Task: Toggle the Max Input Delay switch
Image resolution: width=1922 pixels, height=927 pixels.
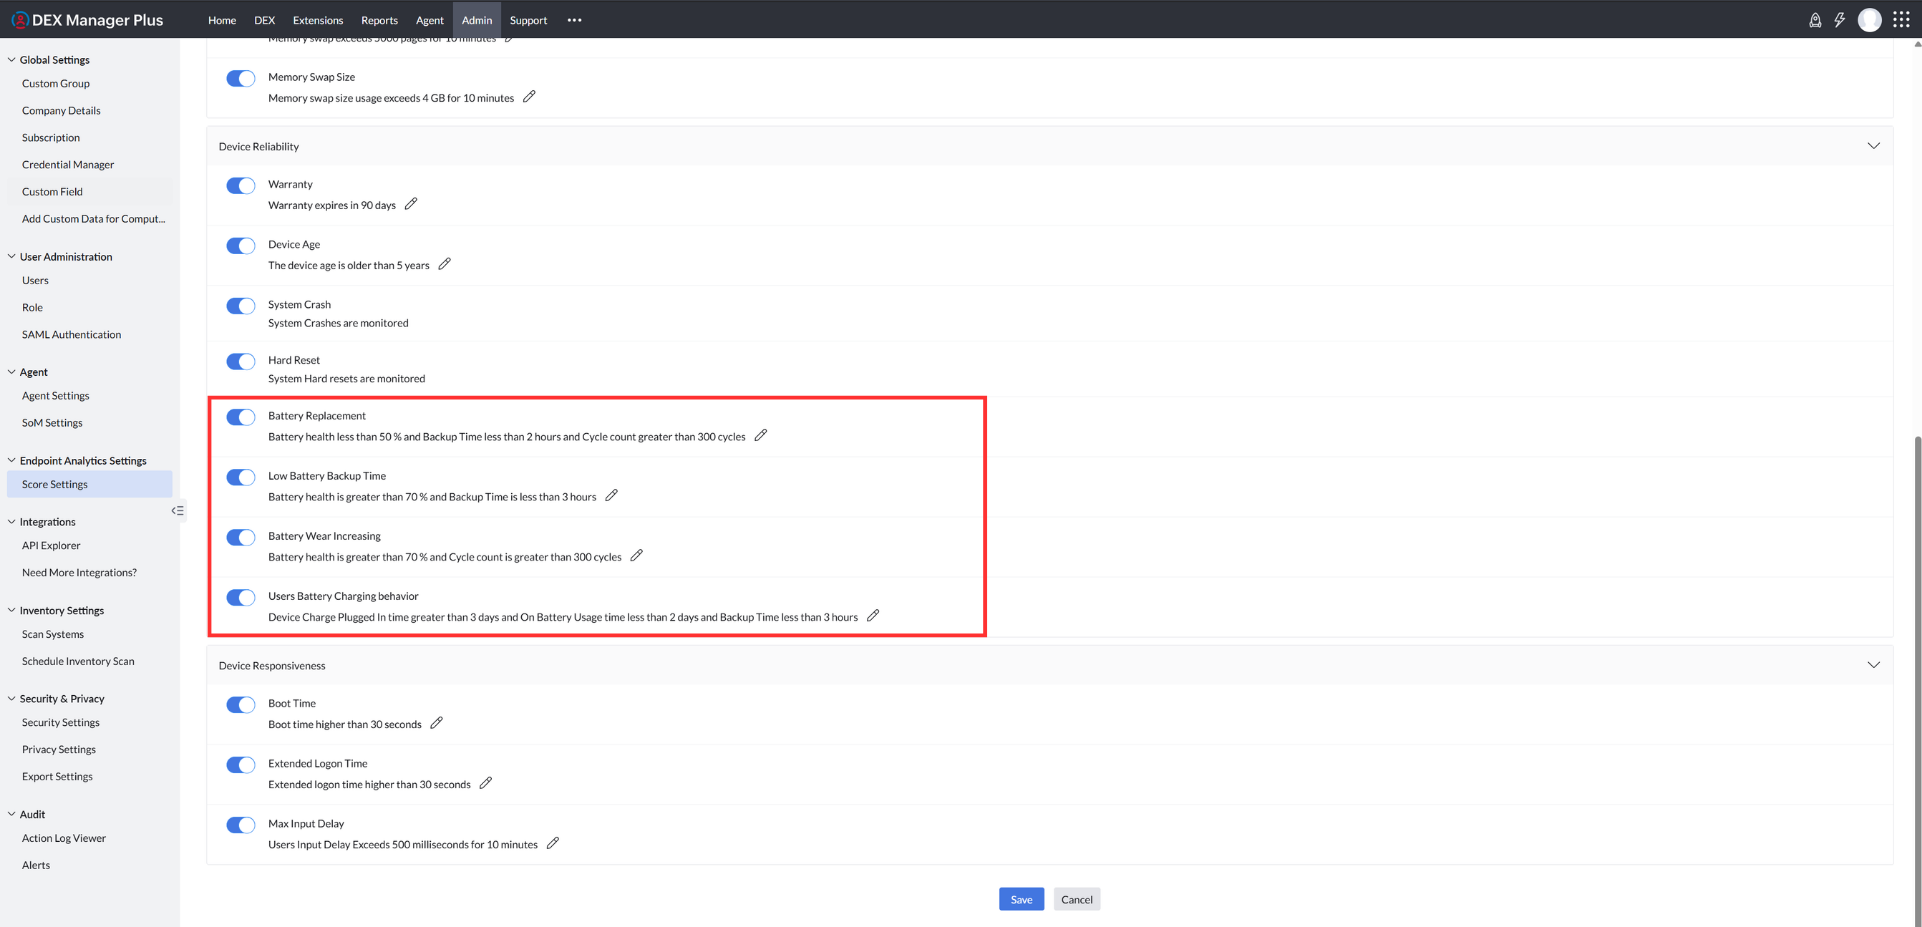Action: pyautogui.click(x=241, y=825)
